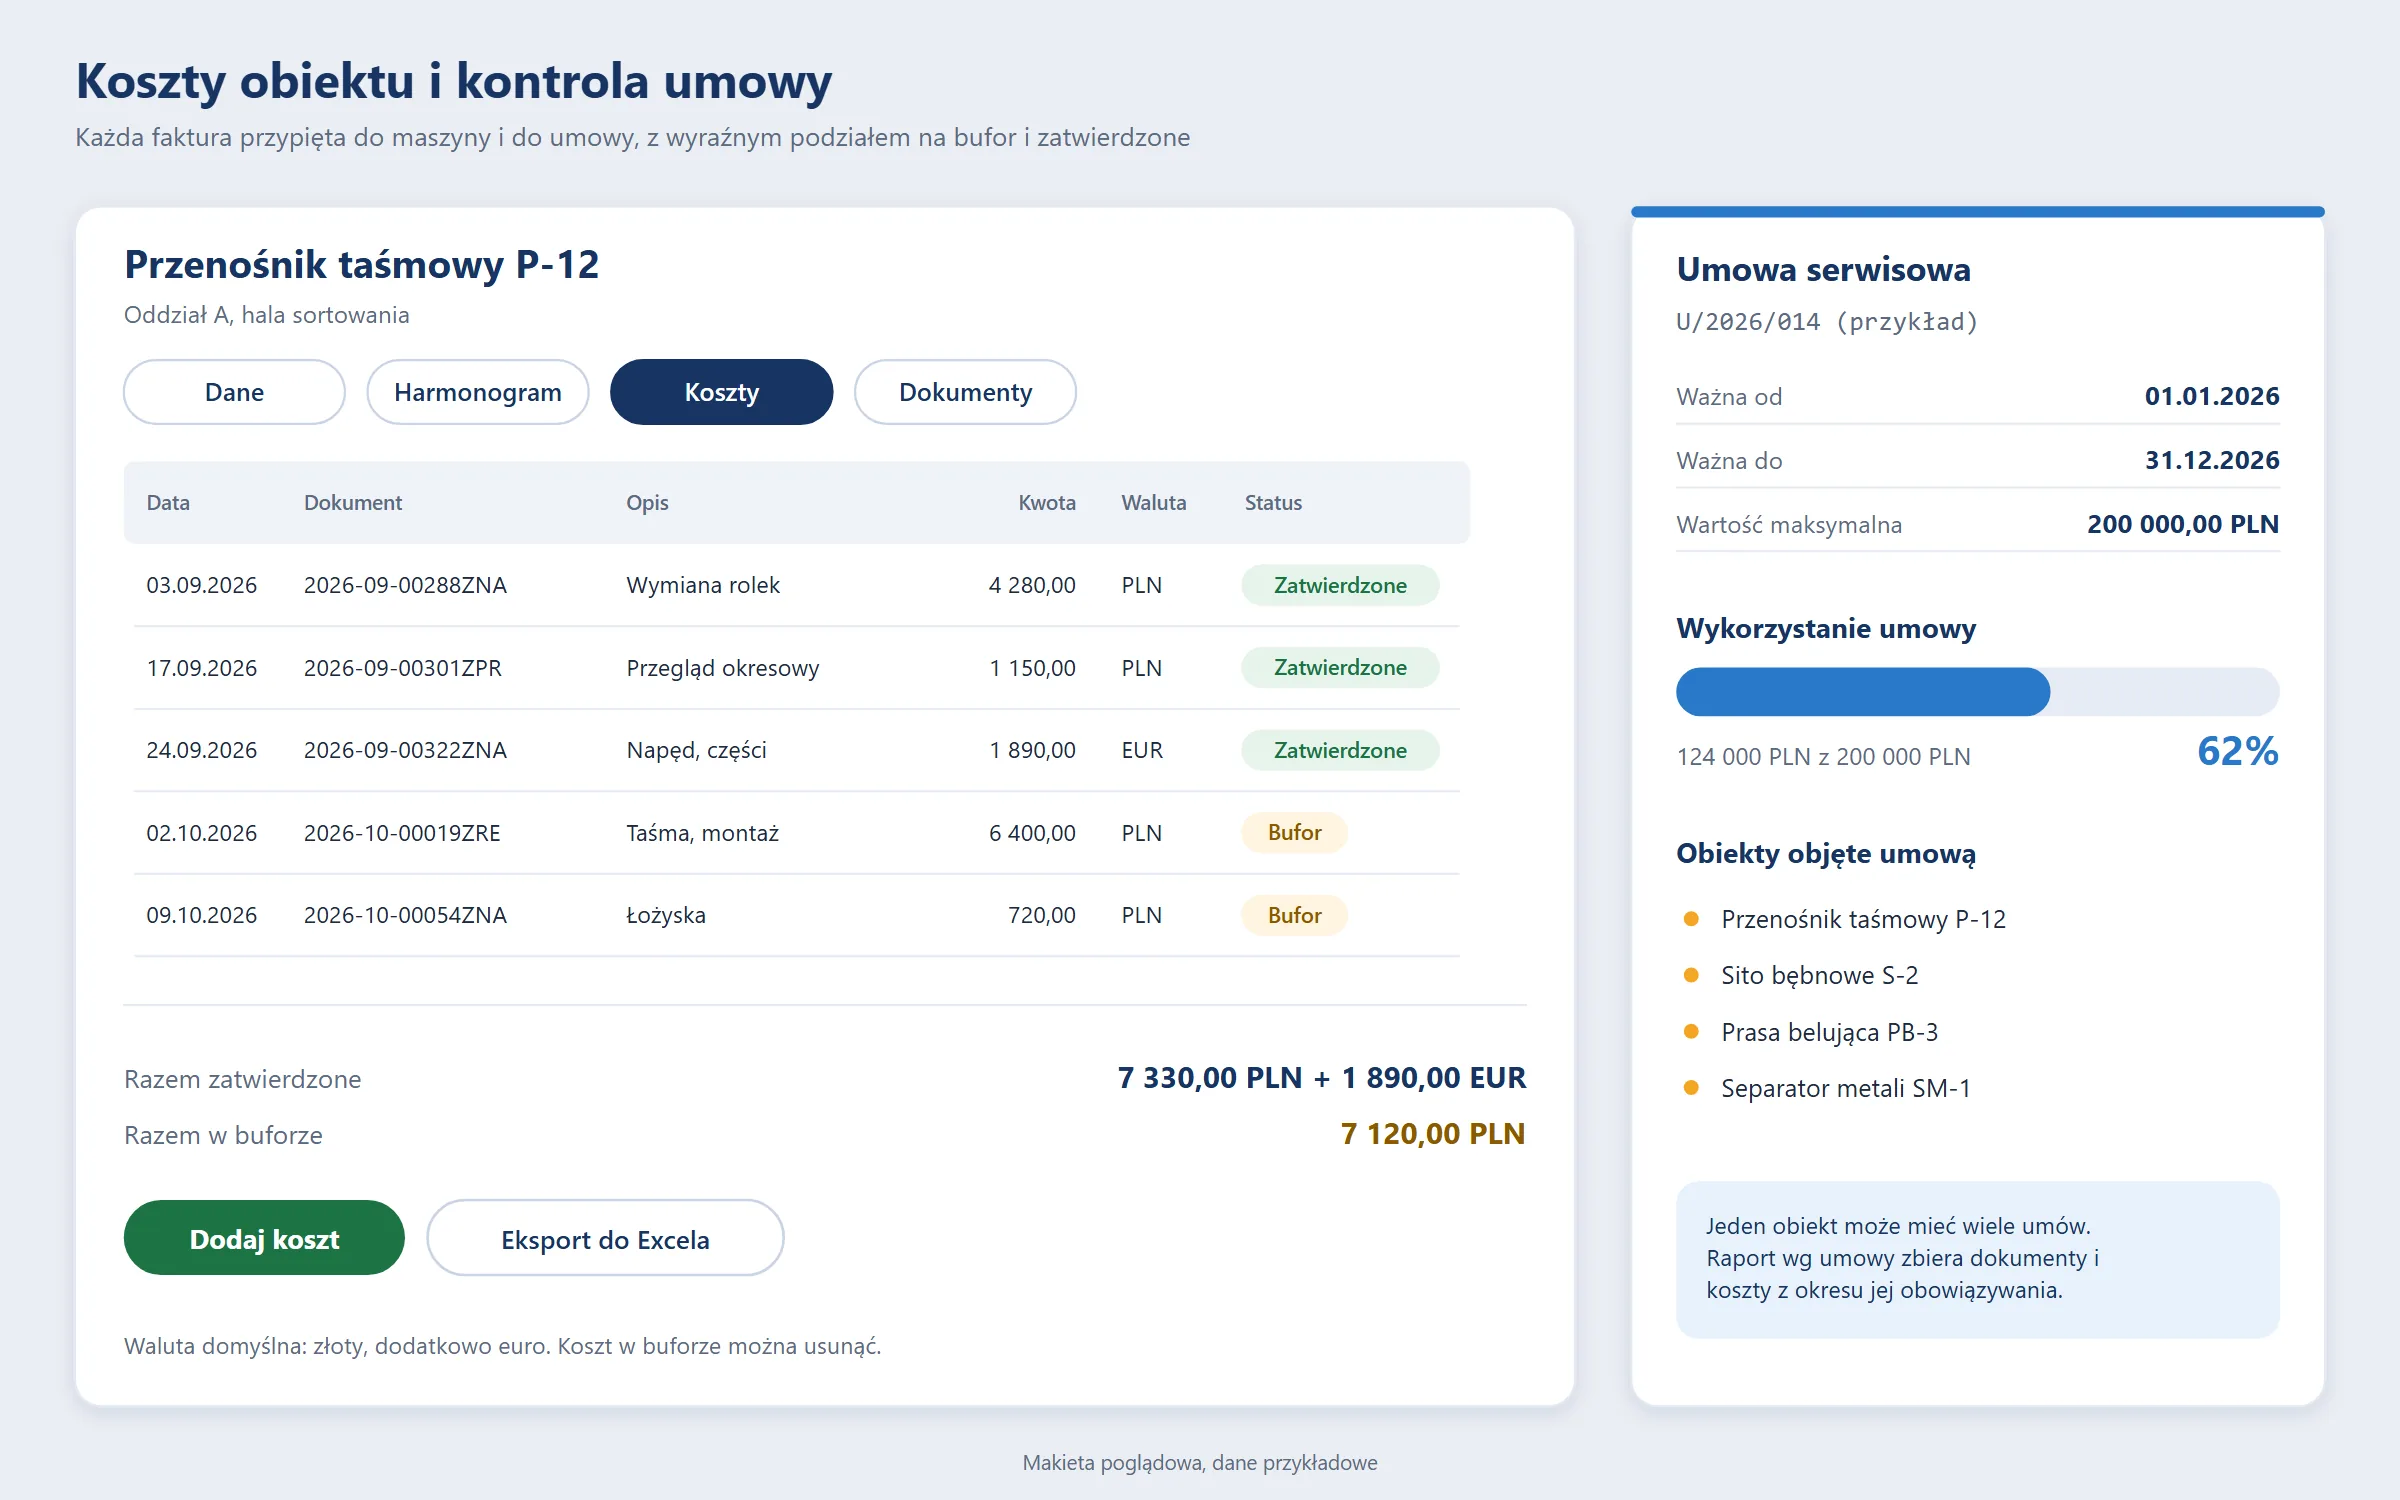The image size is (2400, 1500).
Task: Click Zatwierdzone badge for Przegląd okresowy row
Action: 1340,667
